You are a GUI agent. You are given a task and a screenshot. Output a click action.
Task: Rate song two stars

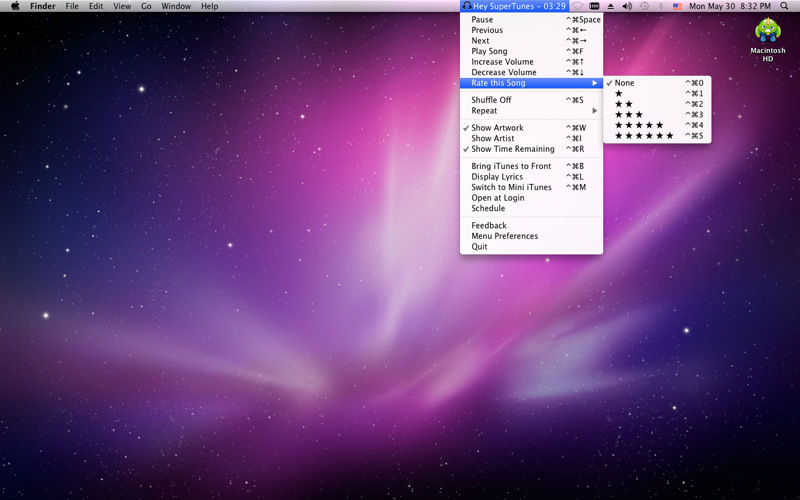[657, 104]
